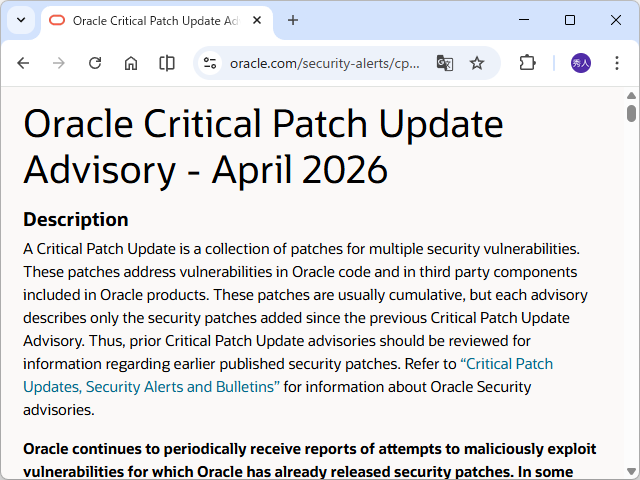640x480 pixels.
Task: Open a new tab with plus button
Action: pyautogui.click(x=293, y=20)
